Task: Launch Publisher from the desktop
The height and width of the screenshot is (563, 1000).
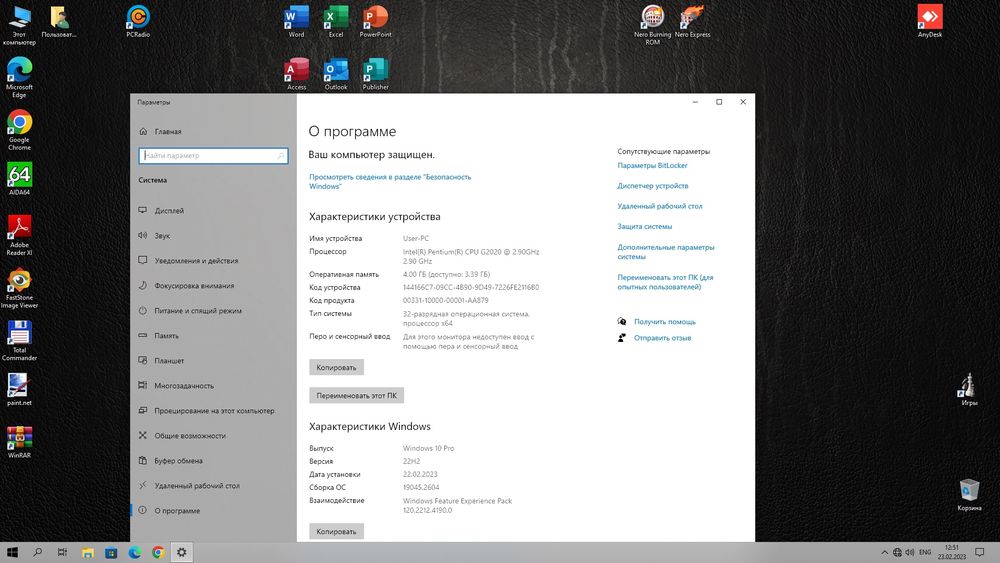Action: 375,74
